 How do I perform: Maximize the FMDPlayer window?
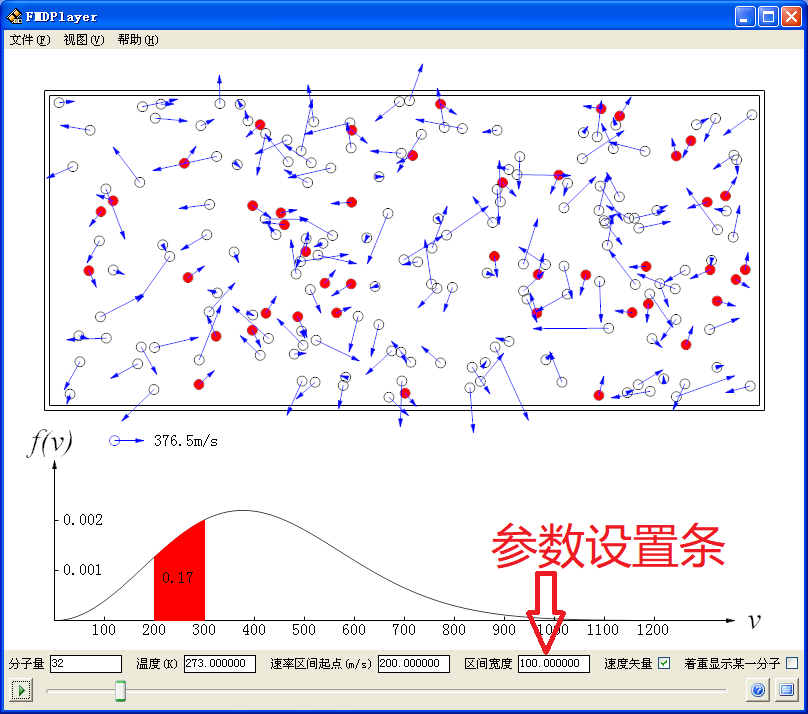pyautogui.click(x=768, y=16)
